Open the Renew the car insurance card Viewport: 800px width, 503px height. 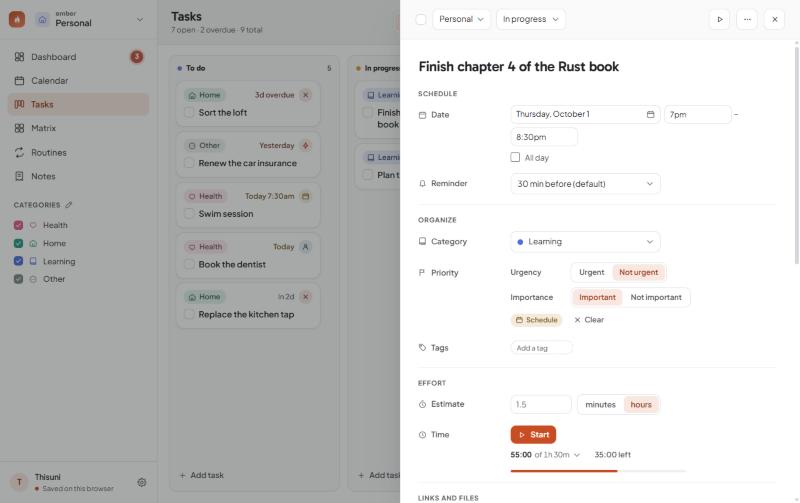coord(248,155)
